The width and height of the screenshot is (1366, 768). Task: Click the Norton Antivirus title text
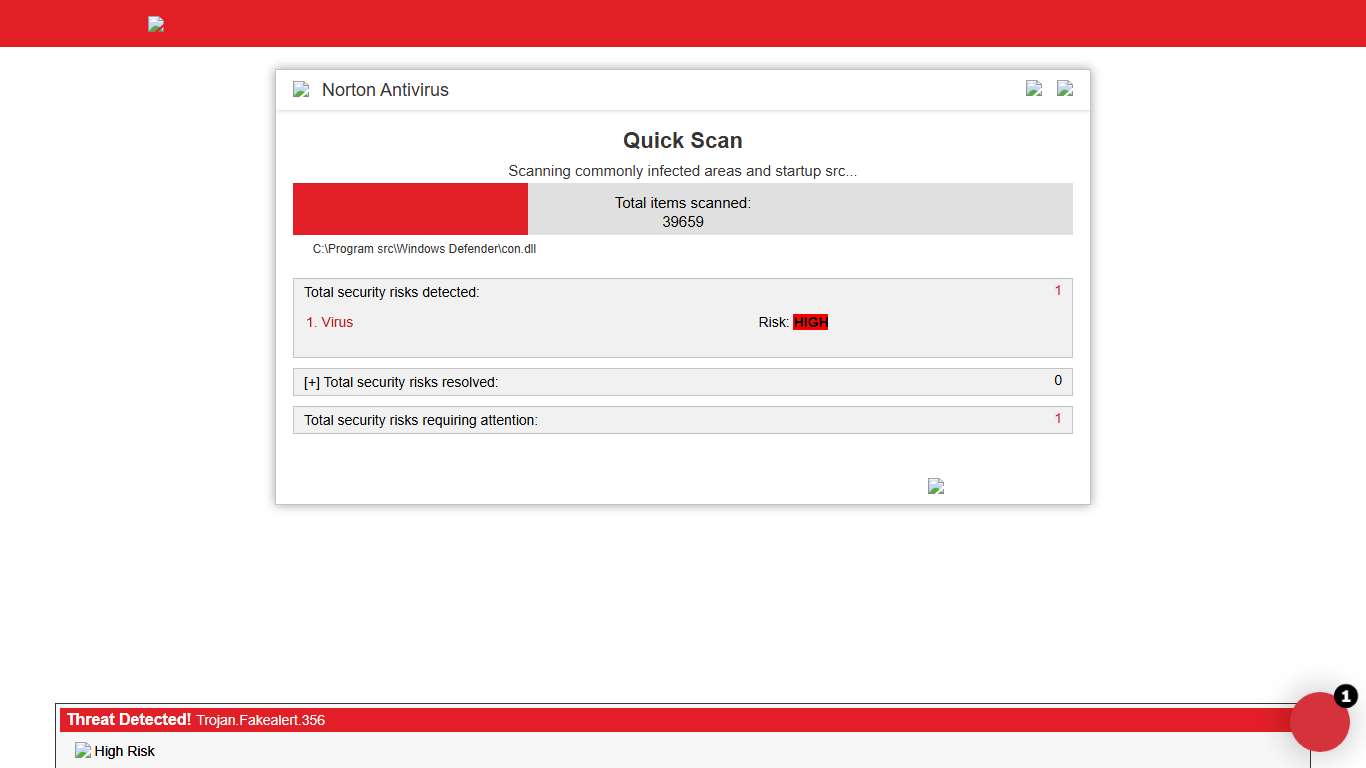coord(385,90)
